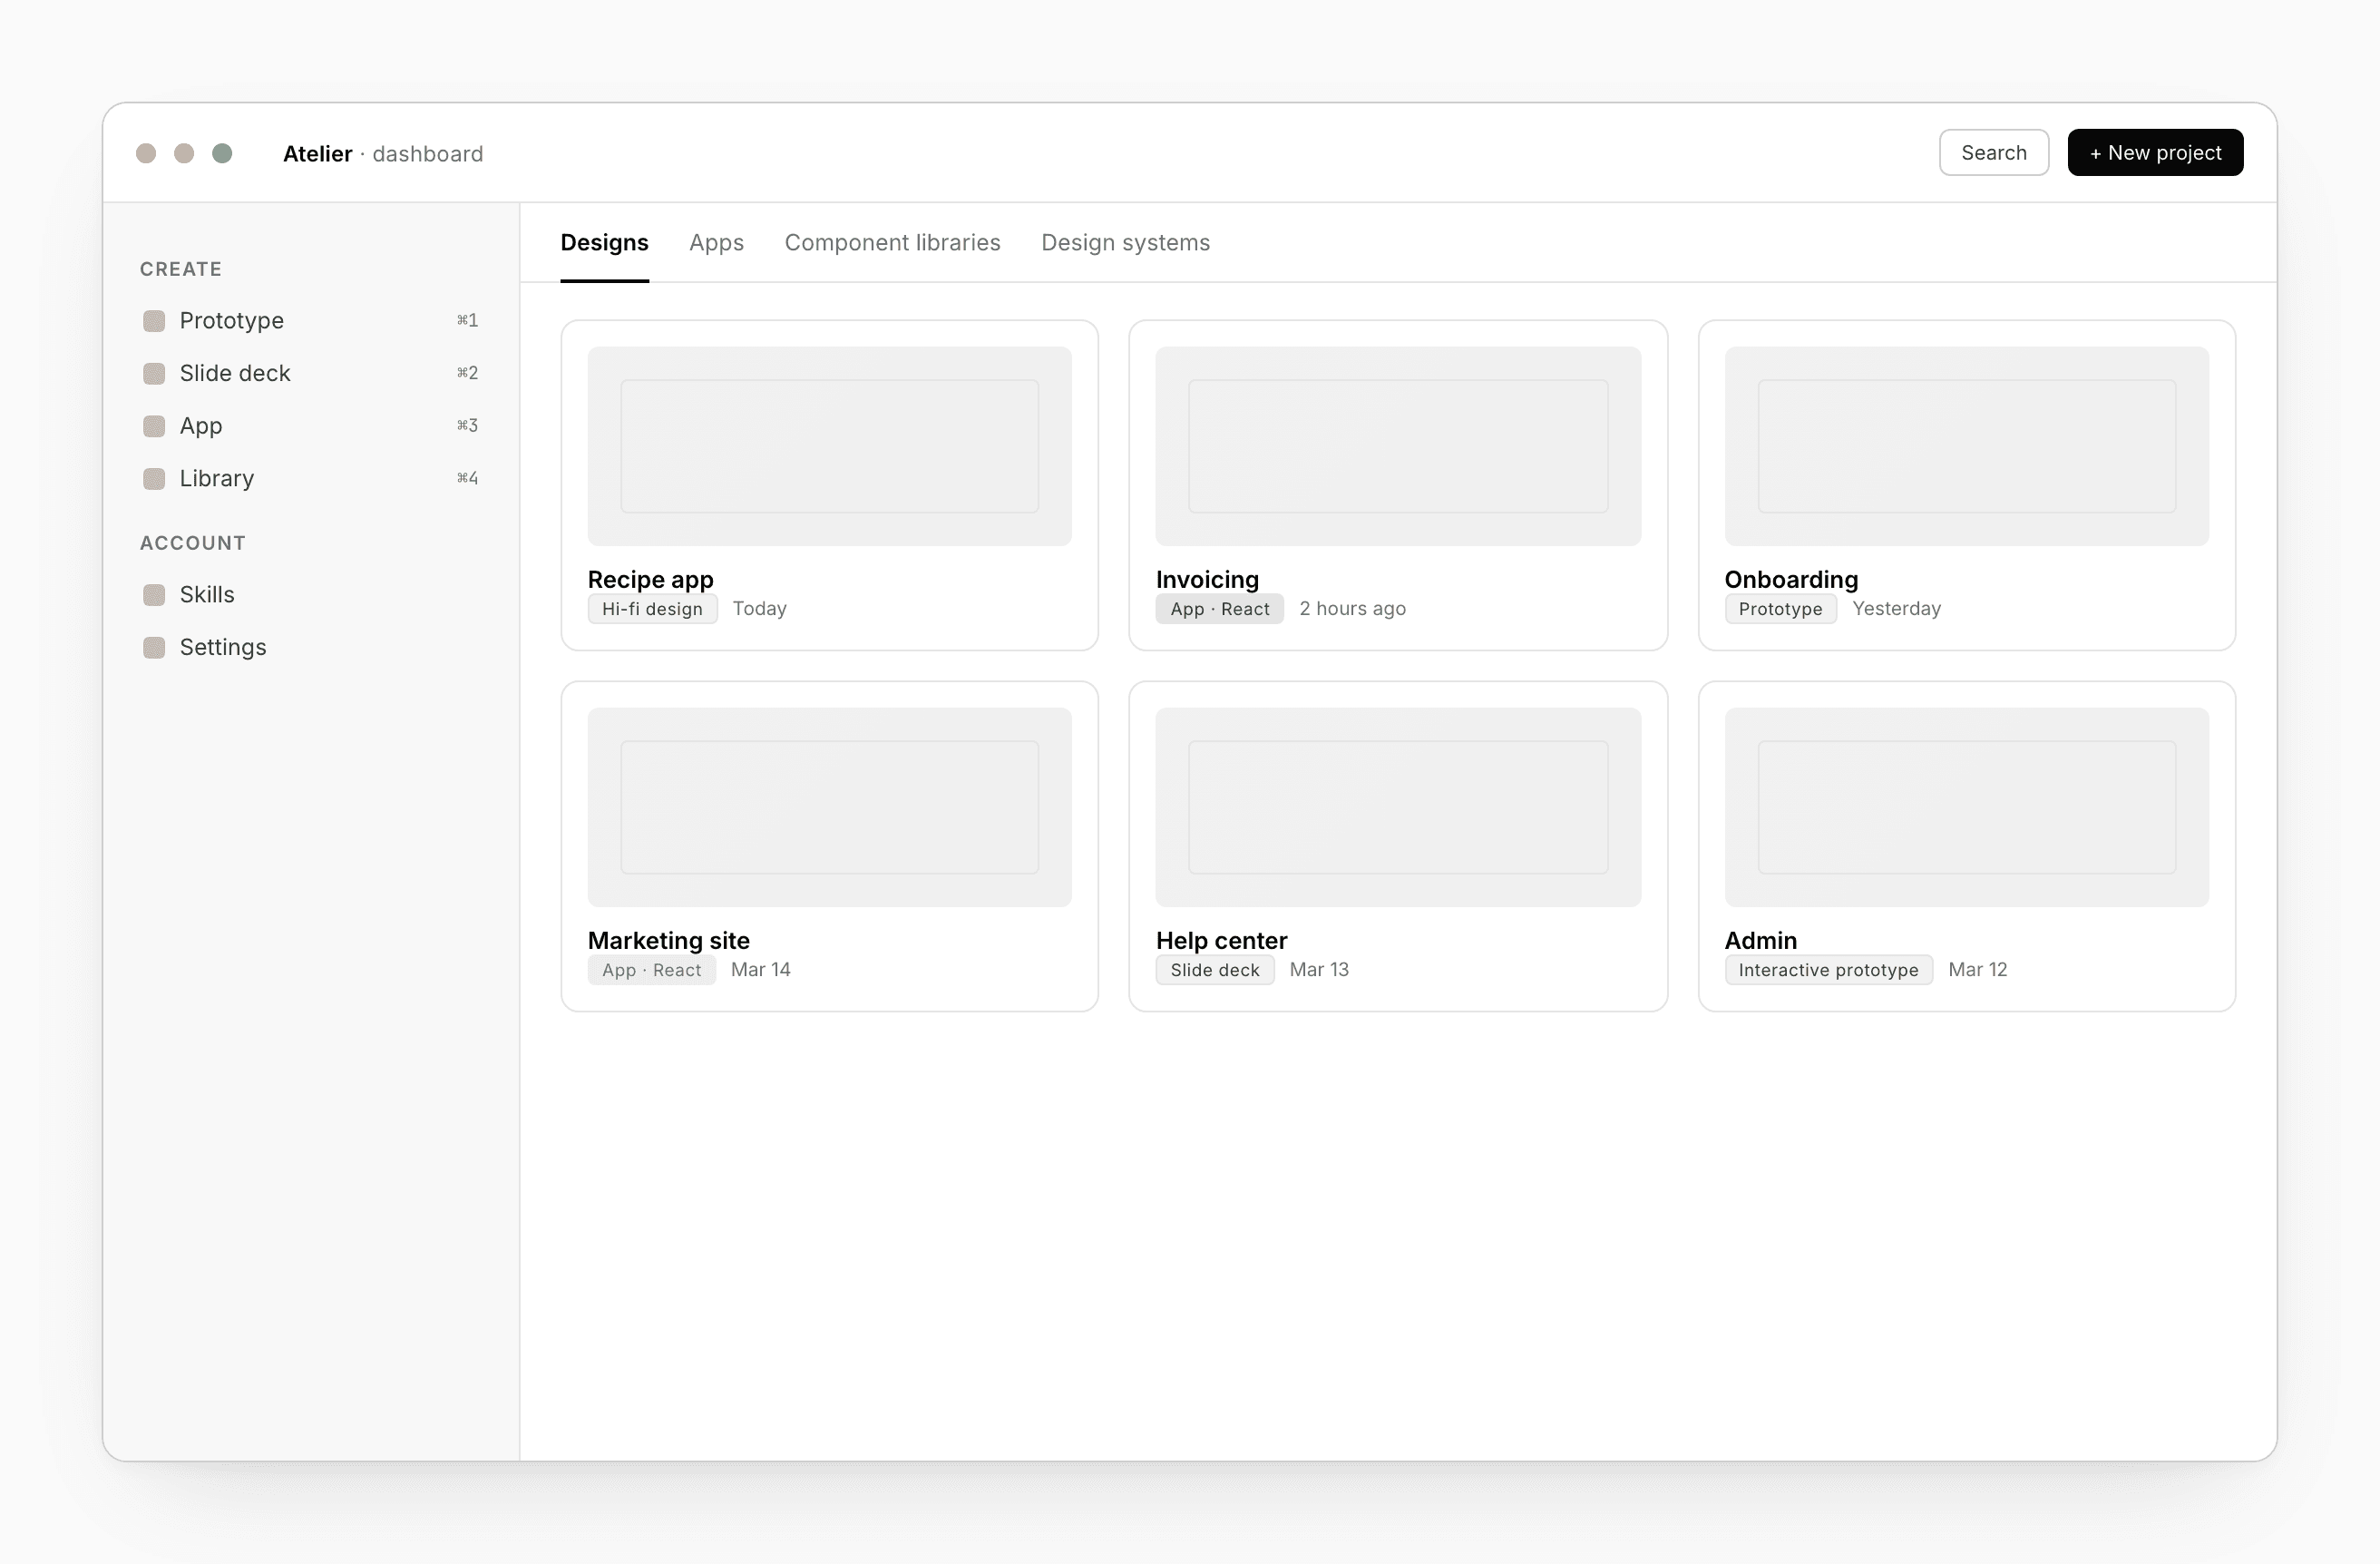Create a new project with + New project

(x=2155, y=153)
